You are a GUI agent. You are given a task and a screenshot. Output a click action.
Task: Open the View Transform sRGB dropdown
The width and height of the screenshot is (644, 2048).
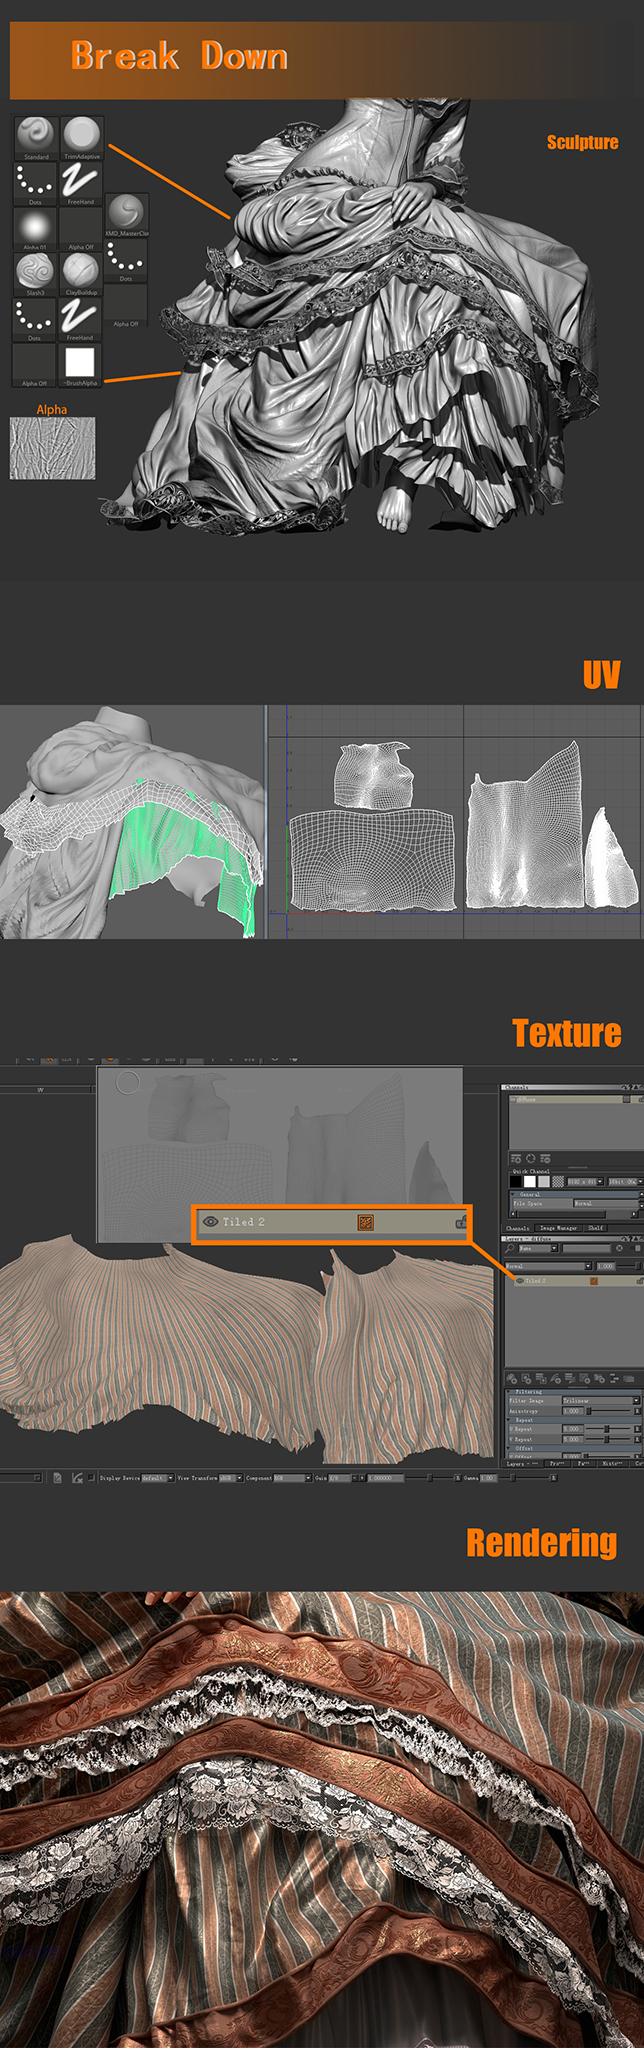231,1477
